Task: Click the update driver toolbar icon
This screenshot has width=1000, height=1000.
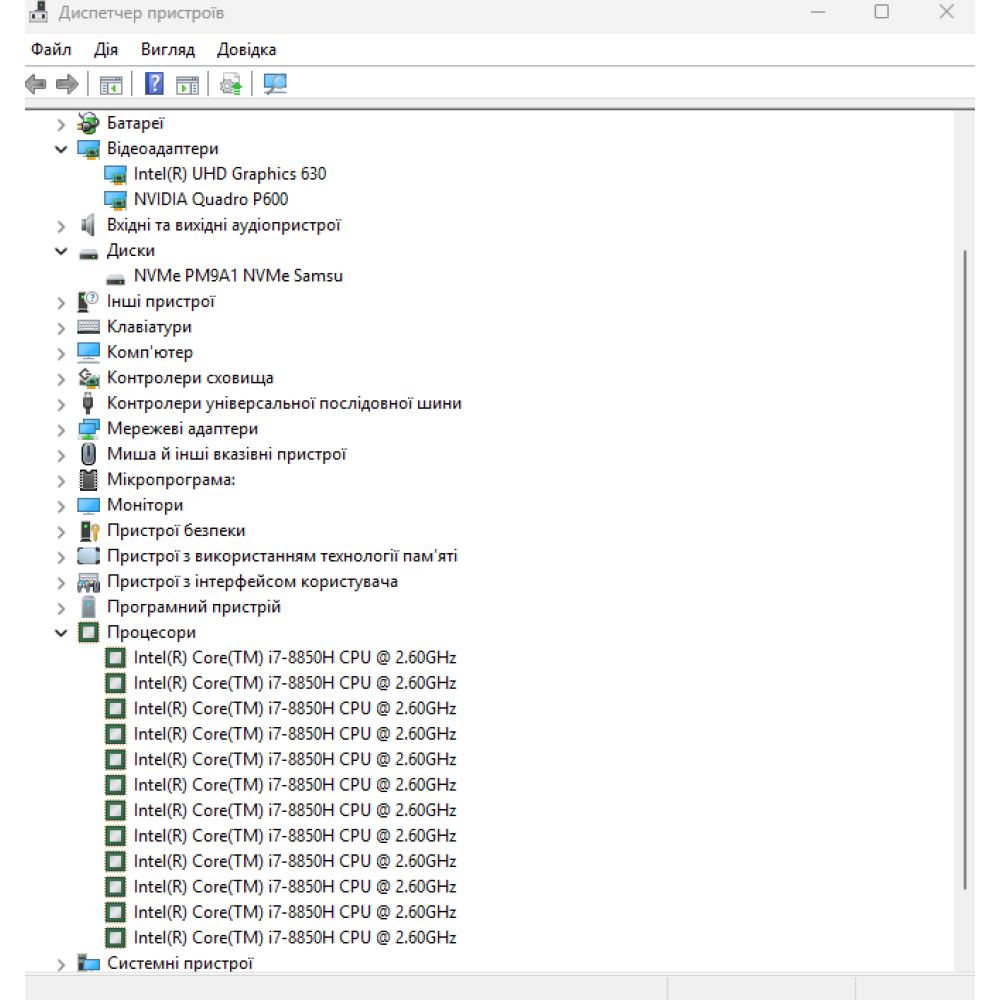Action: (231, 84)
